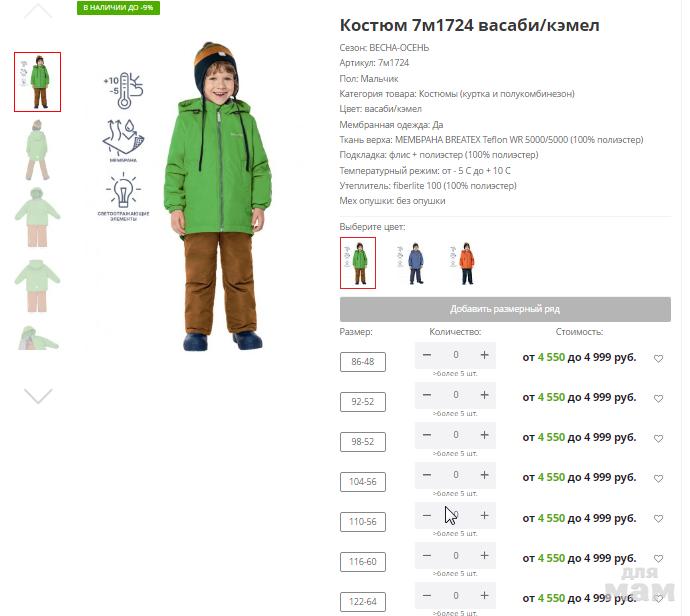Show previous thumbnails with up chevron
The height and width of the screenshot is (616, 690).
pos(38,11)
